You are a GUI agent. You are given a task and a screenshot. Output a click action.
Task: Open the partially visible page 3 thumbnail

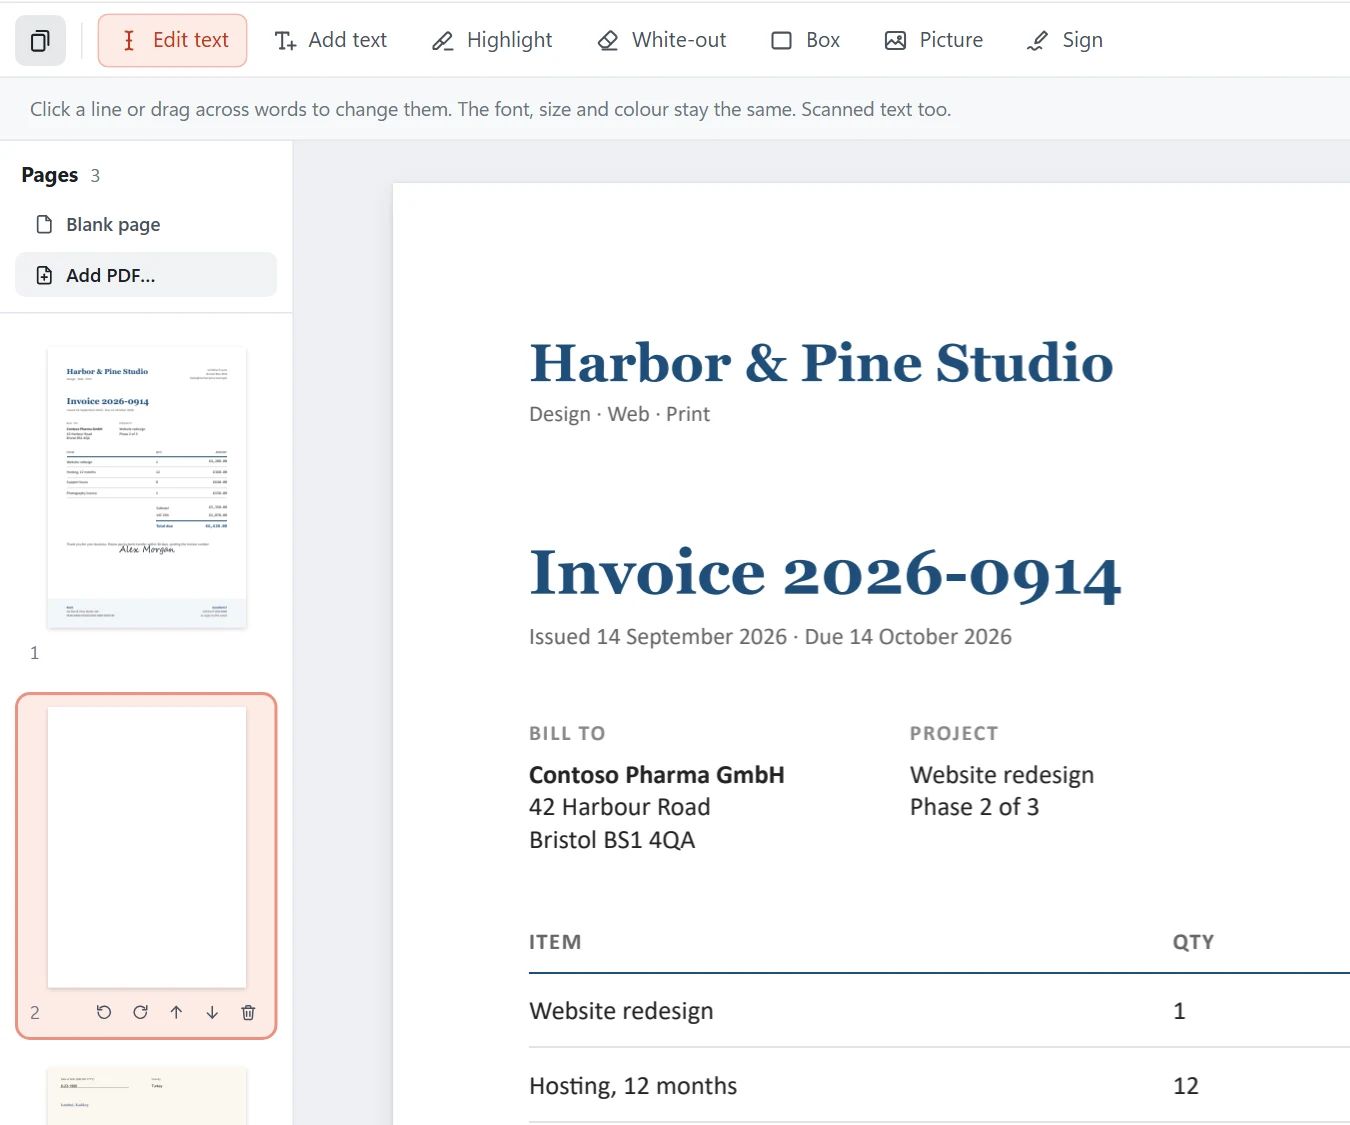coord(147,1096)
